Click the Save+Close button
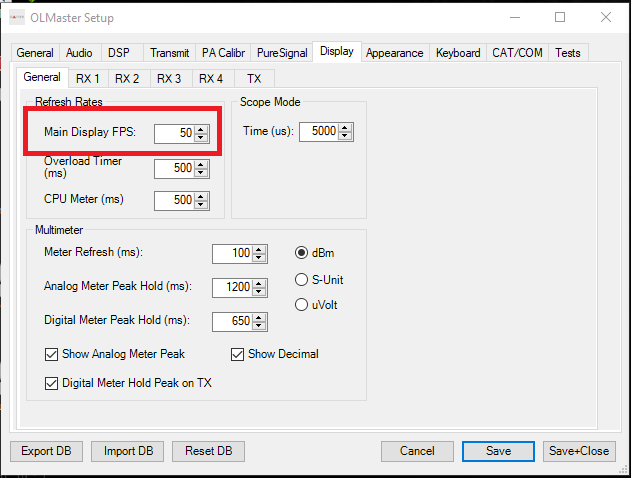Screen dimensions: 631x478 click(579, 451)
